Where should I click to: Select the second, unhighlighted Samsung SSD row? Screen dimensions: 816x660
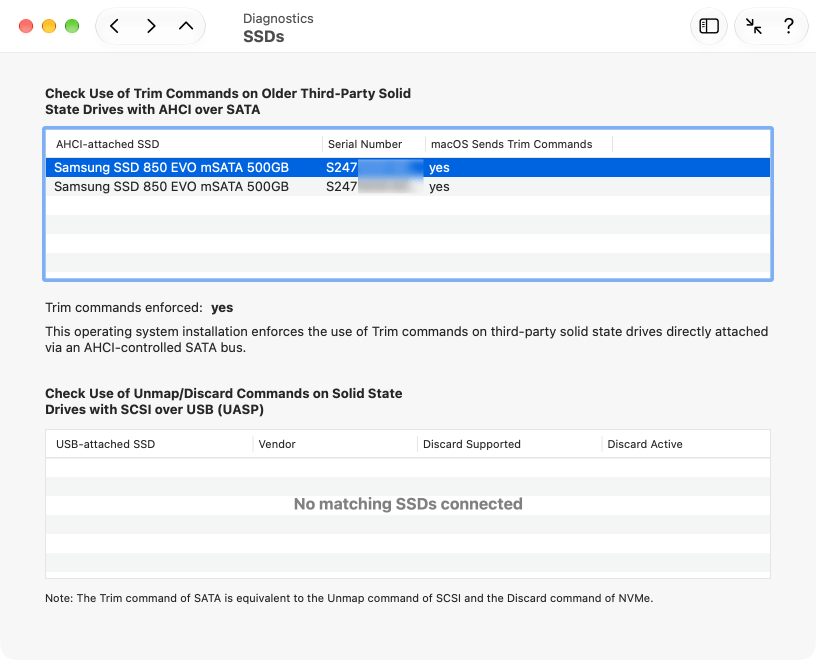pyautogui.click(x=408, y=187)
